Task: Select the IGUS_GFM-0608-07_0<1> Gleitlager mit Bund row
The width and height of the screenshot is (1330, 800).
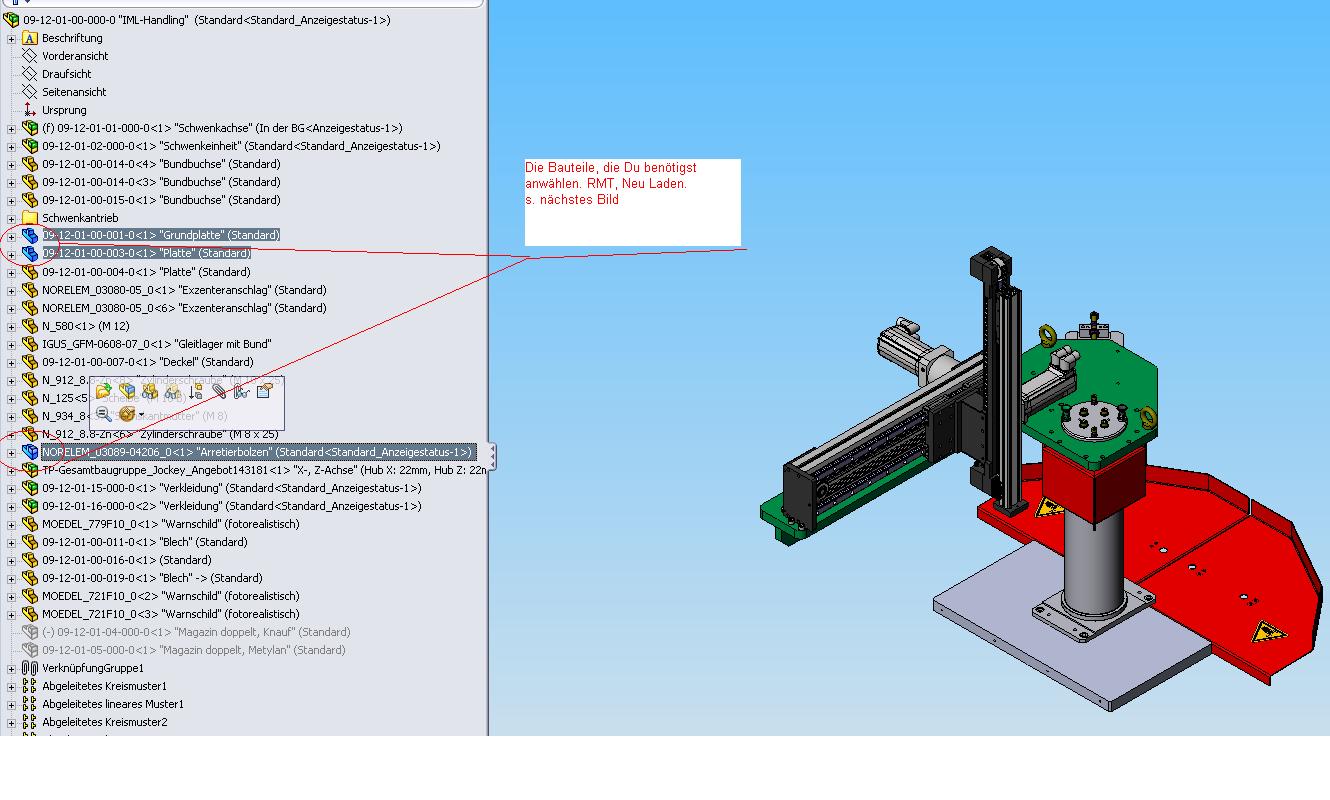Action: pyautogui.click(x=156, y=344)
